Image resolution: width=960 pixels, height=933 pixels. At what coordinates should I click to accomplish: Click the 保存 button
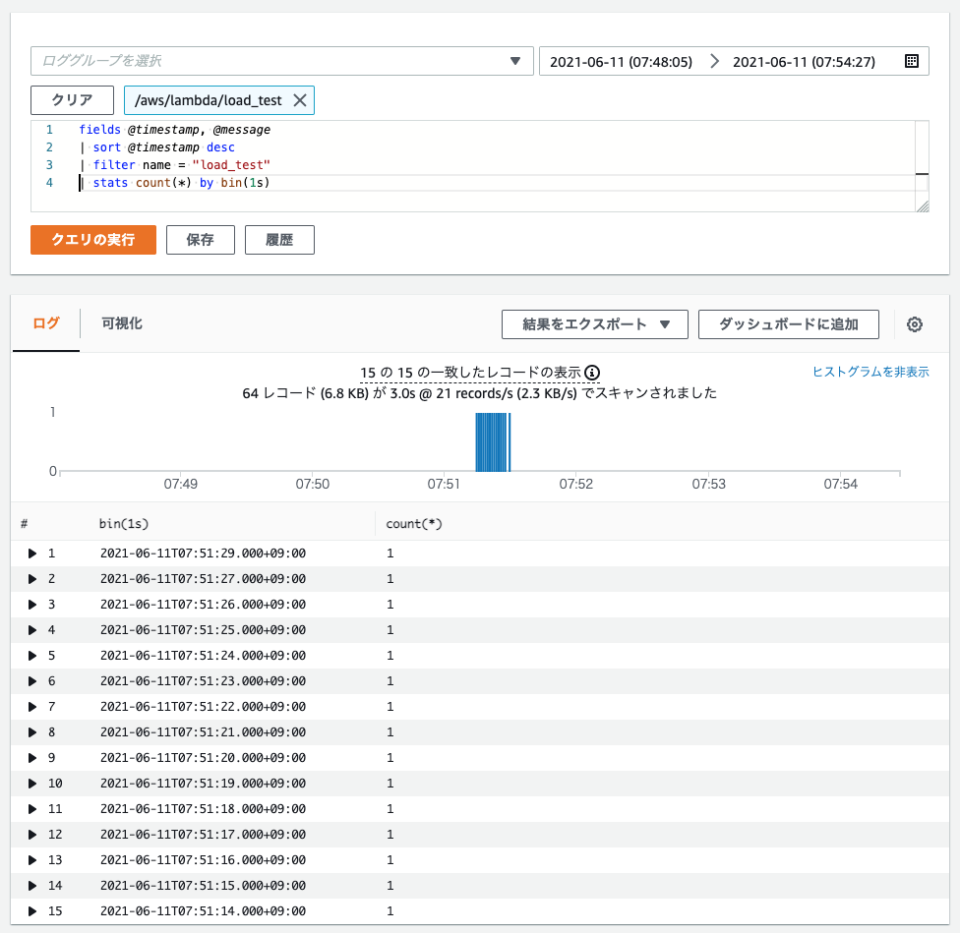(200, 240)
